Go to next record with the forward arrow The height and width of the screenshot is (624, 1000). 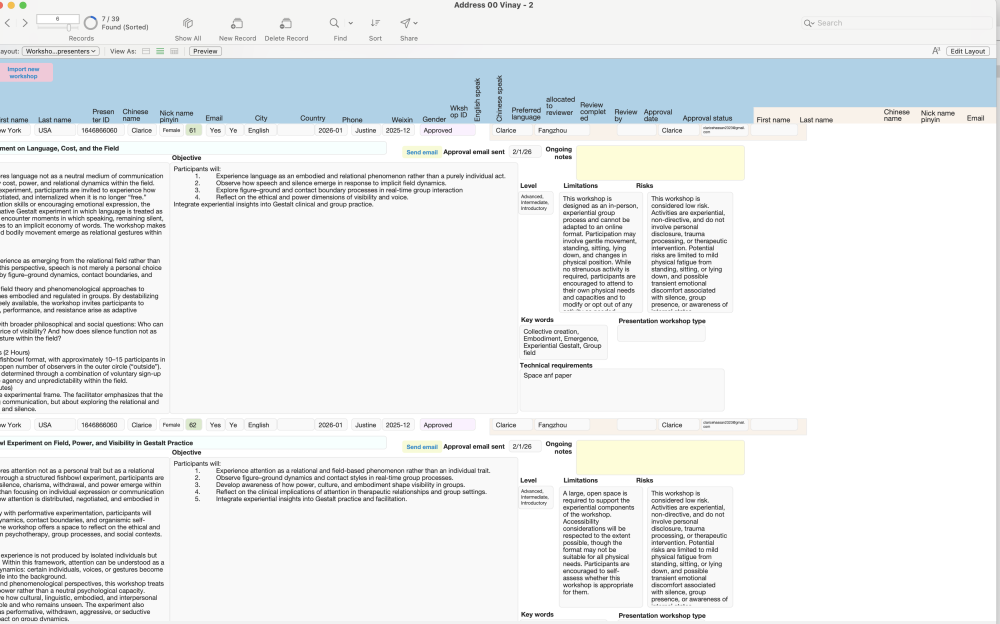(25, 23)
